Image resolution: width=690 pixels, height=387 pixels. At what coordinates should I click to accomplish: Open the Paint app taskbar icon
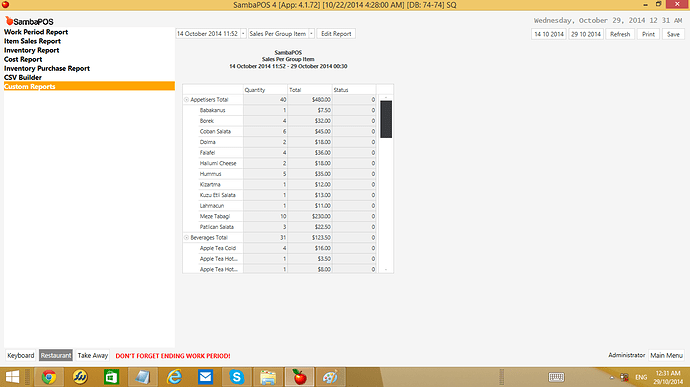point(330,377)
